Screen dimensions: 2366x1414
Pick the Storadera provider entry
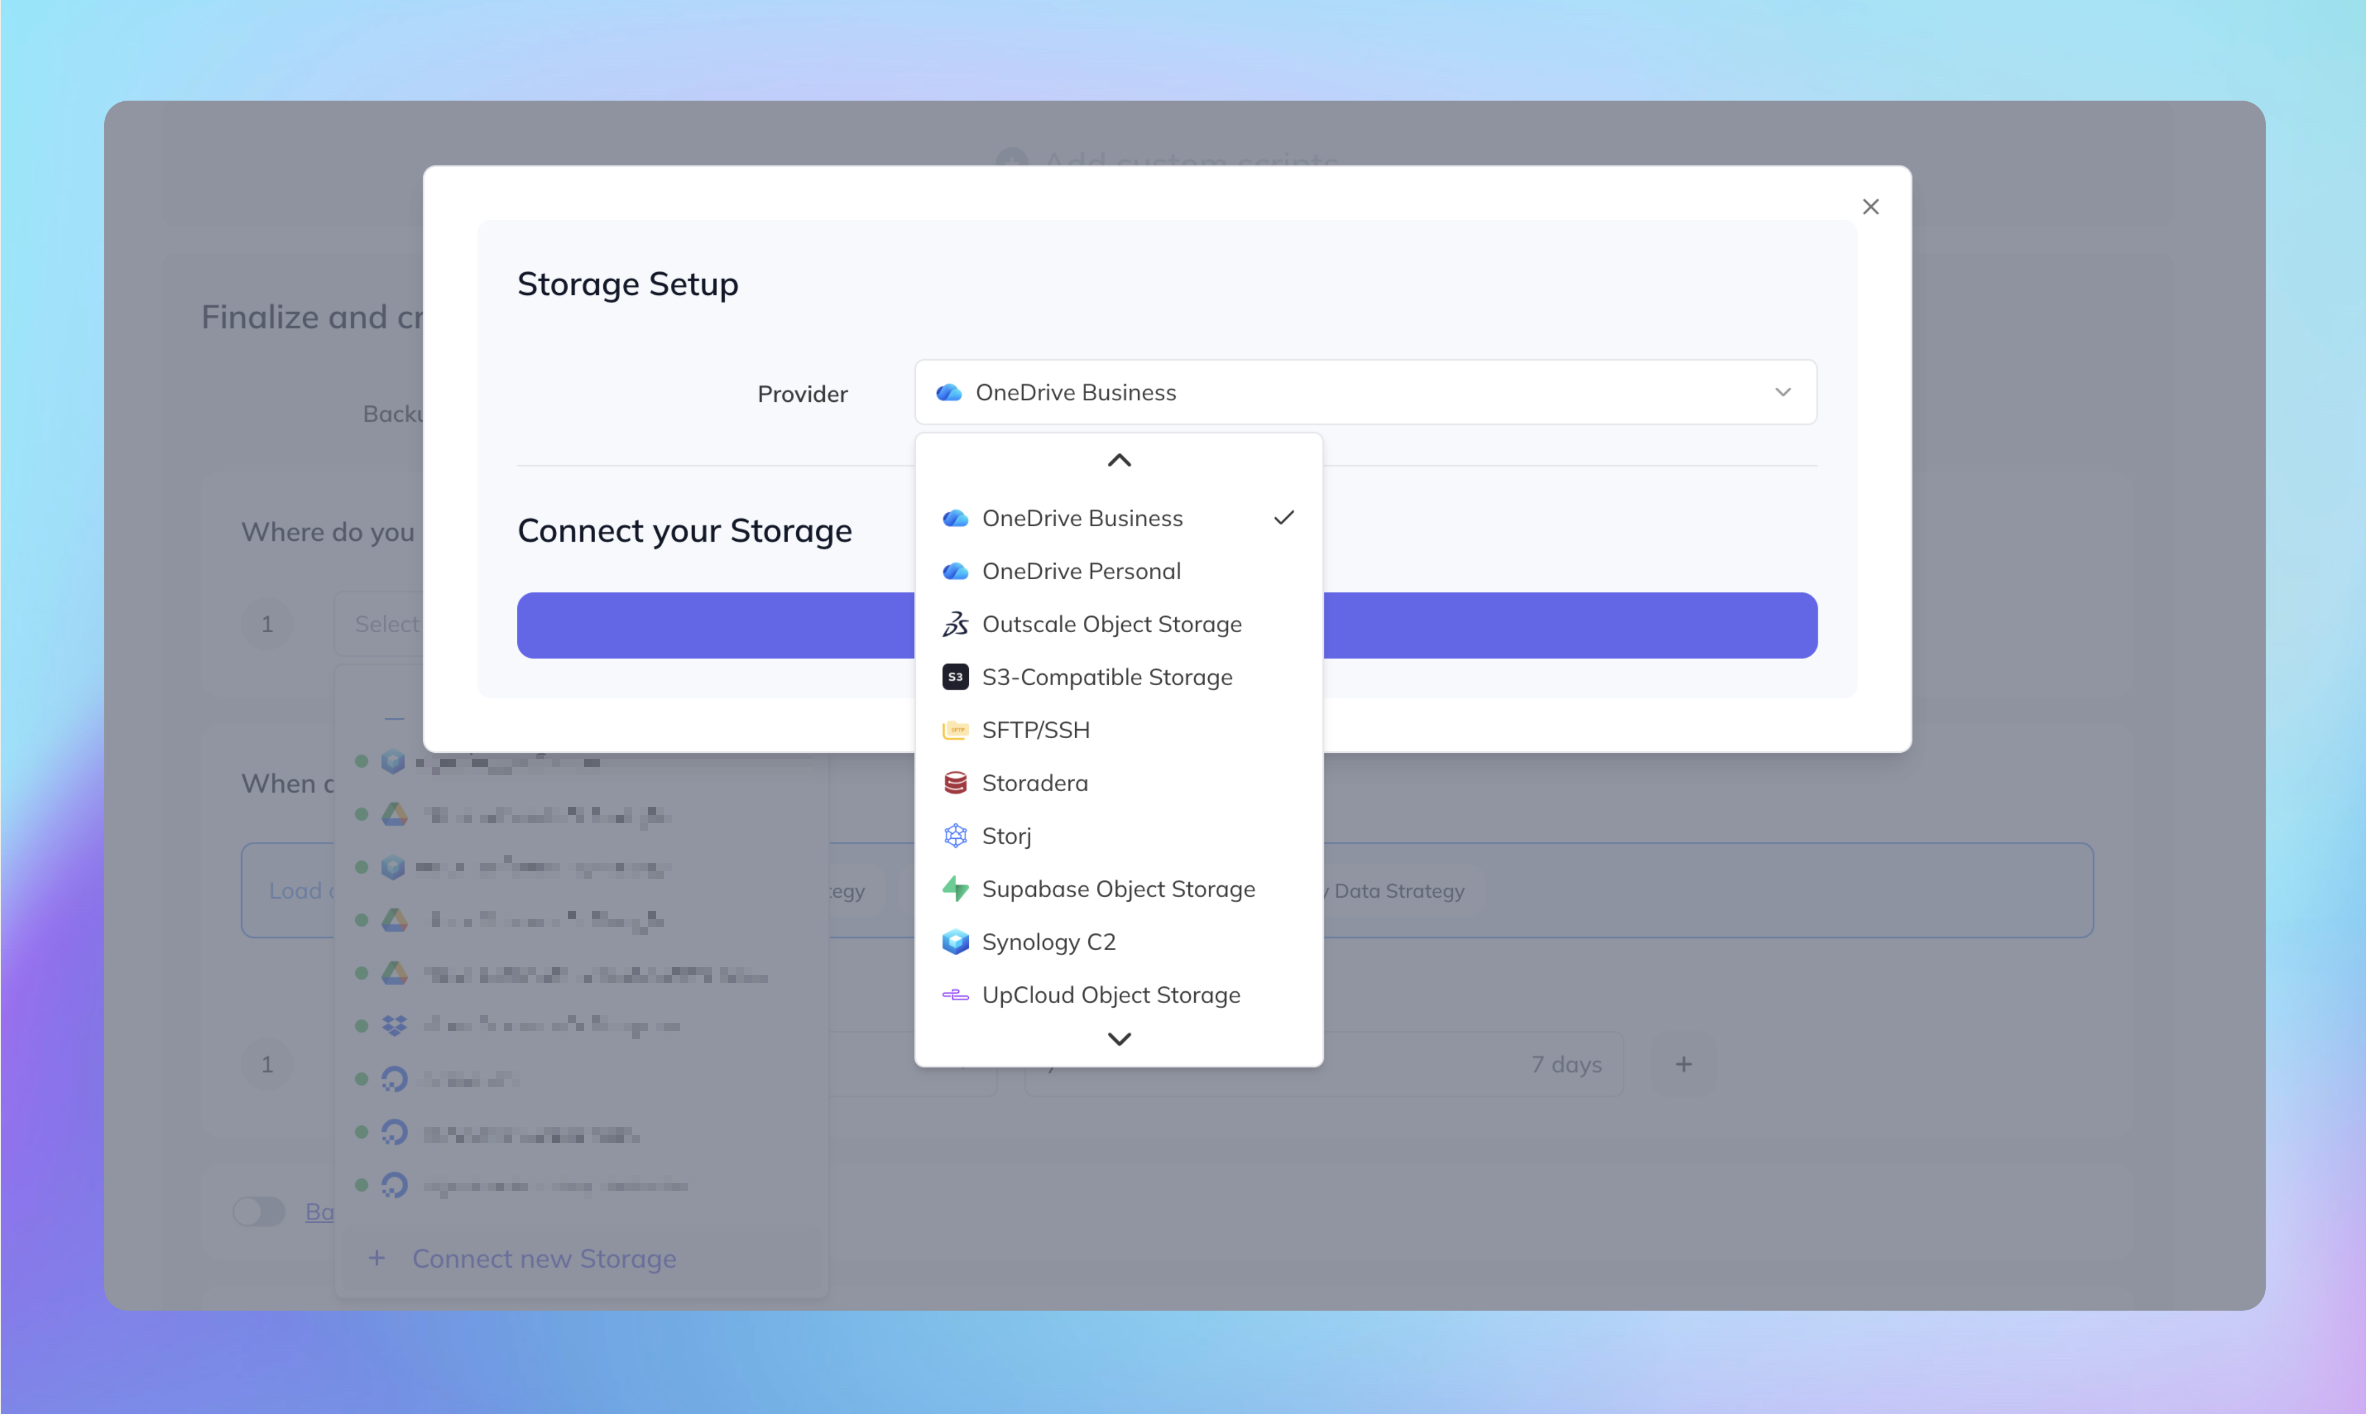click(1035, 783)
